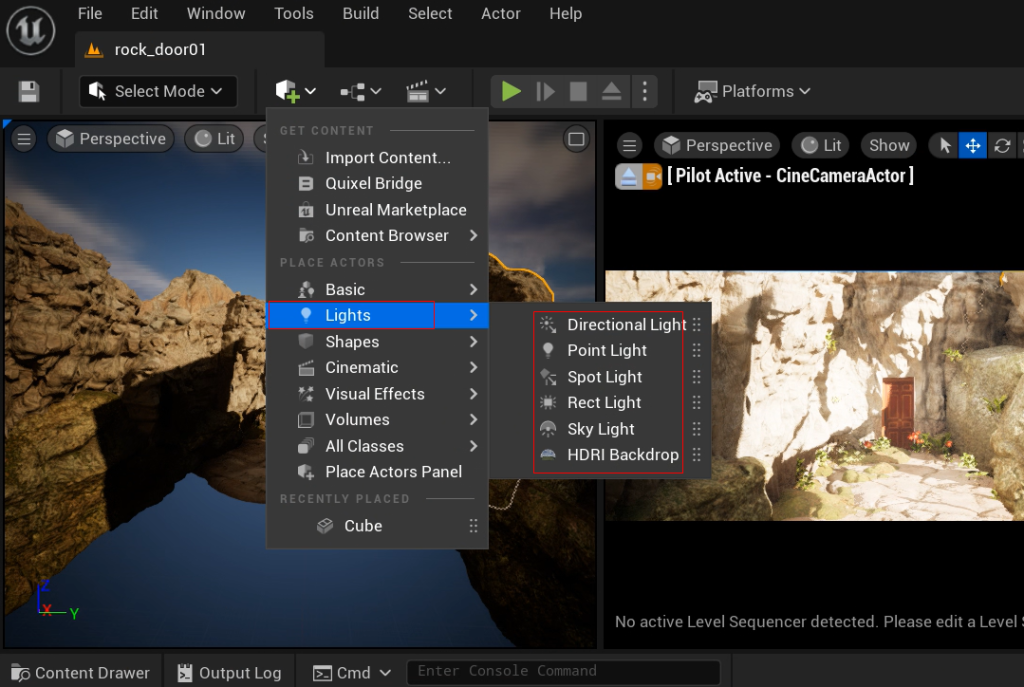Start Play in editor
1024x687 pixels.
(x=511, y=91)
